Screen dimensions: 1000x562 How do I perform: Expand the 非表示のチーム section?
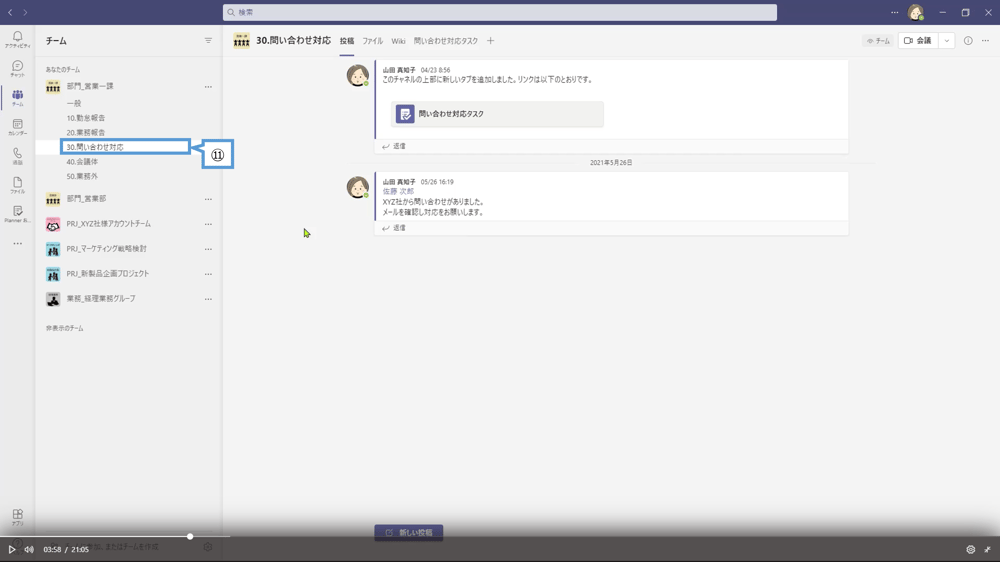(x=64, y=328)
